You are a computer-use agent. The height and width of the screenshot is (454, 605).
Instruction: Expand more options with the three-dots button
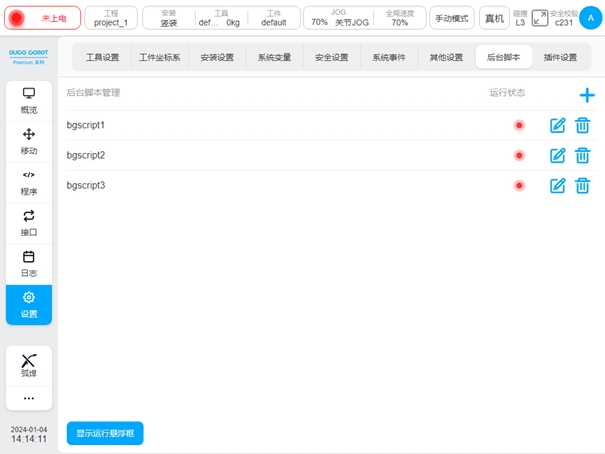pos(29,398)
